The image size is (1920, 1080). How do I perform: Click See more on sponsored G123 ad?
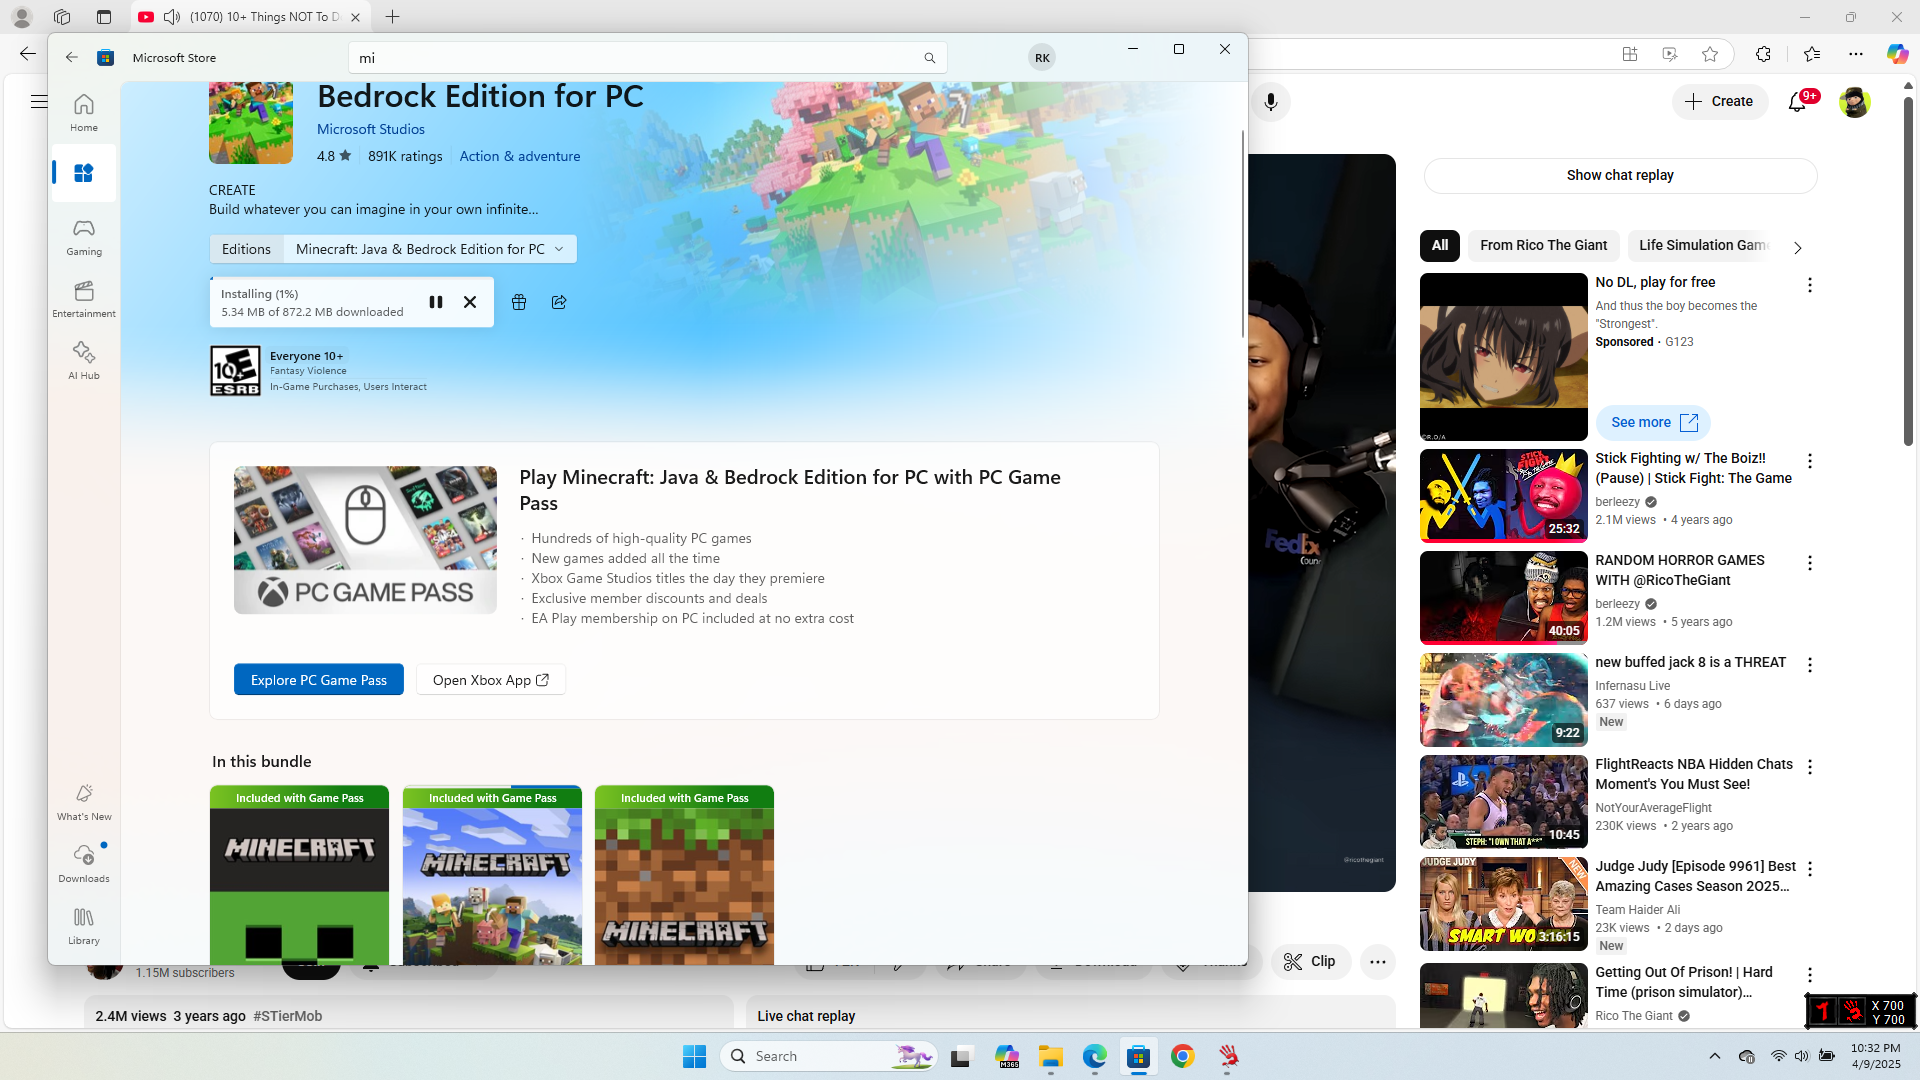pos(1654,422)
